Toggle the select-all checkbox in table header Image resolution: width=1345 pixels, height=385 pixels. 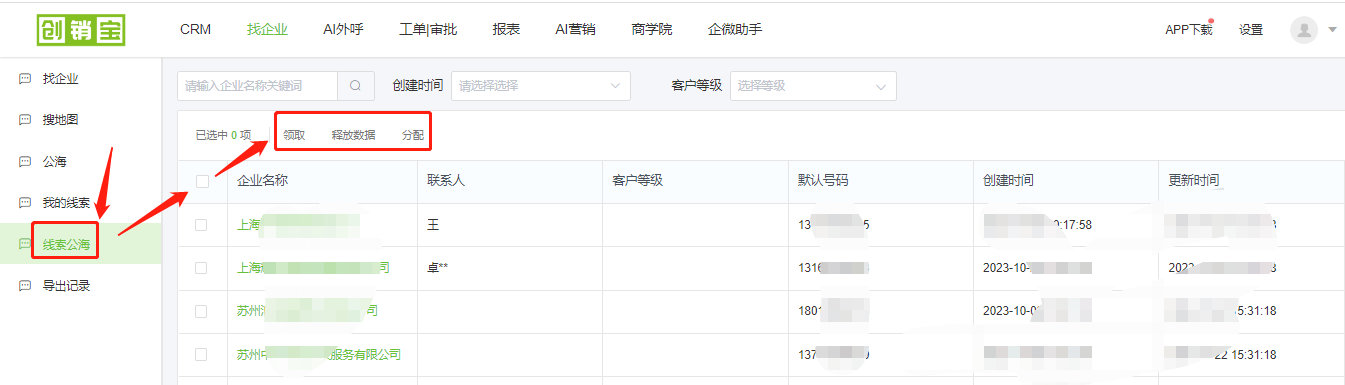(x=203, y=181)
